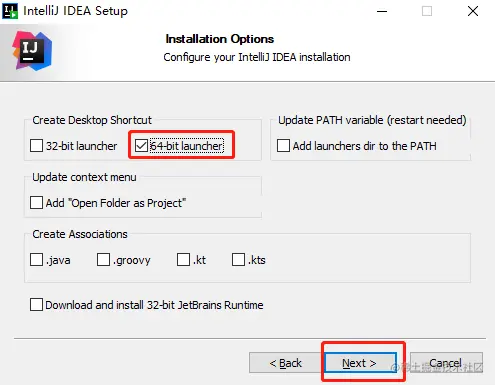Click the 64-bit launcher label text

click(x=186, y=146)
